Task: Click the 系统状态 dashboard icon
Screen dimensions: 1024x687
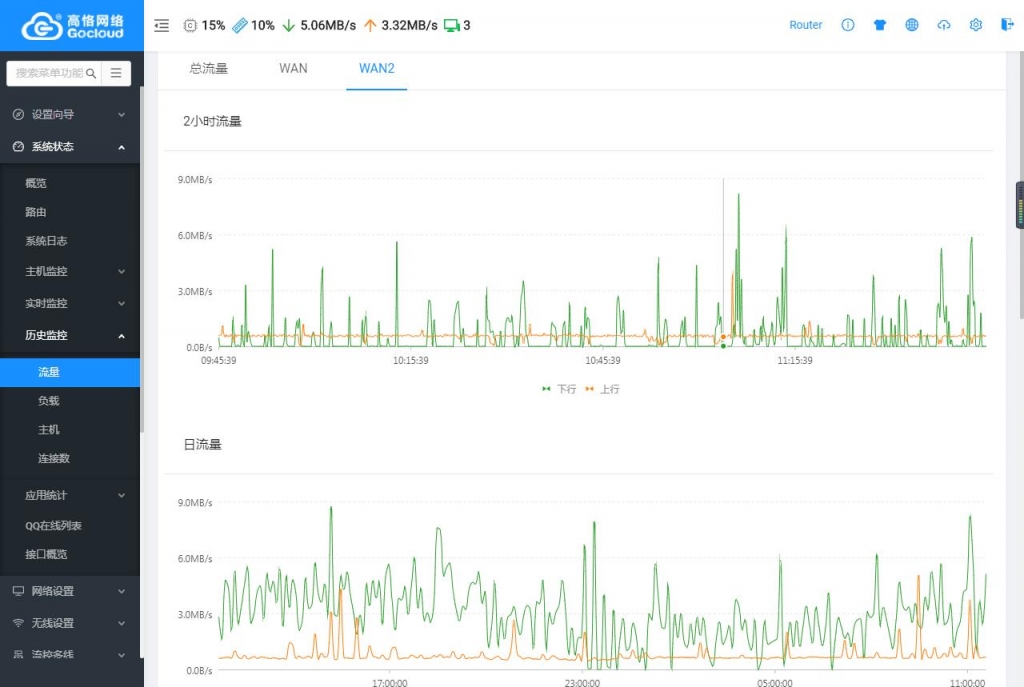Action: pyautogui.click(x=18, y=146)
